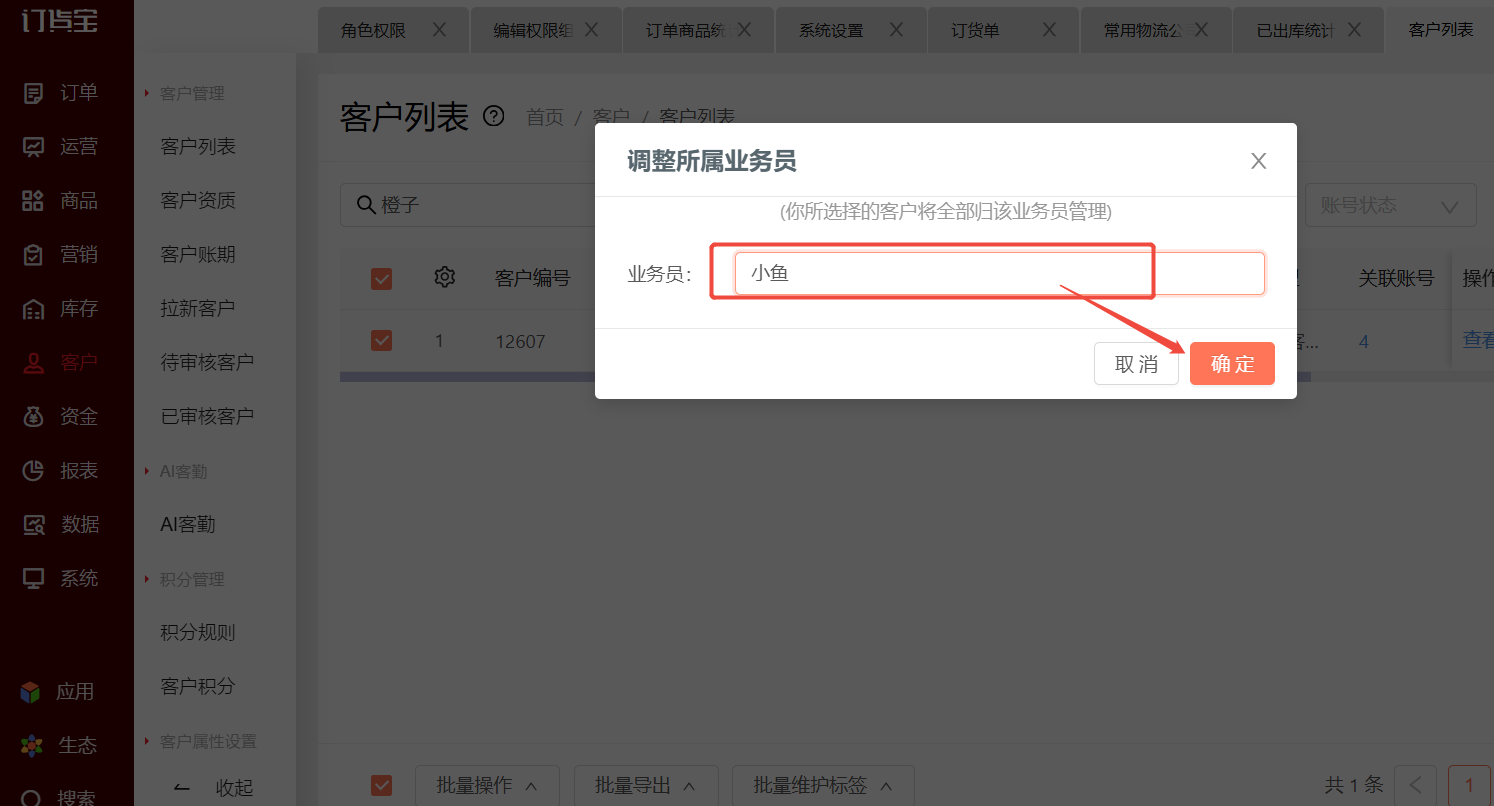This screenshot has width=1494, height=806.
Task: Expand the 批量导出 menu
Action: coord(645,786)
